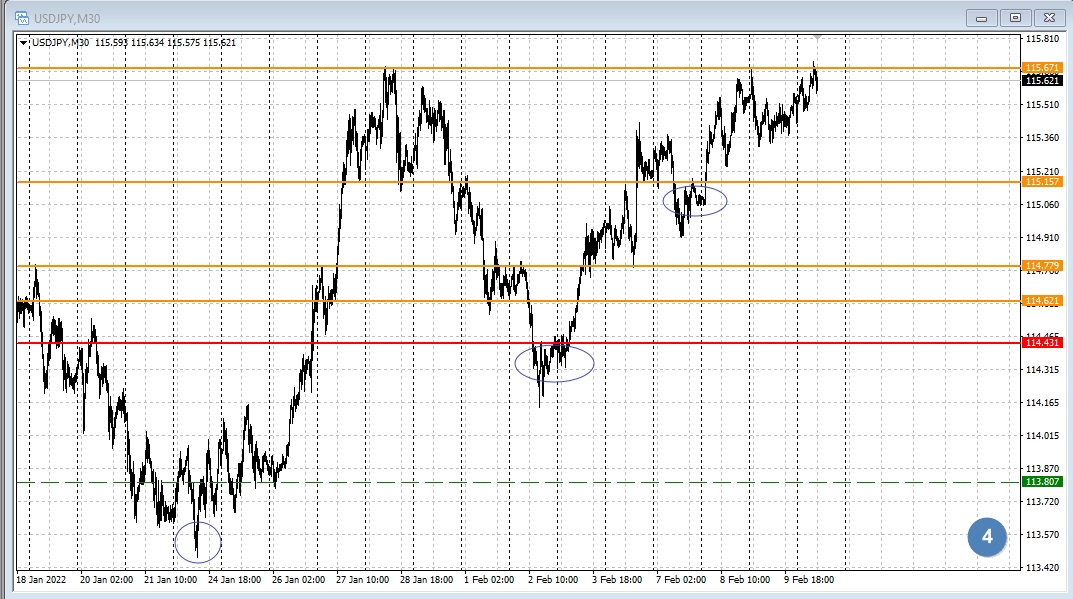Screen dimensions: 1073x599
Task: Click the black current price 115.621 label
Action: pos(1042,81)
